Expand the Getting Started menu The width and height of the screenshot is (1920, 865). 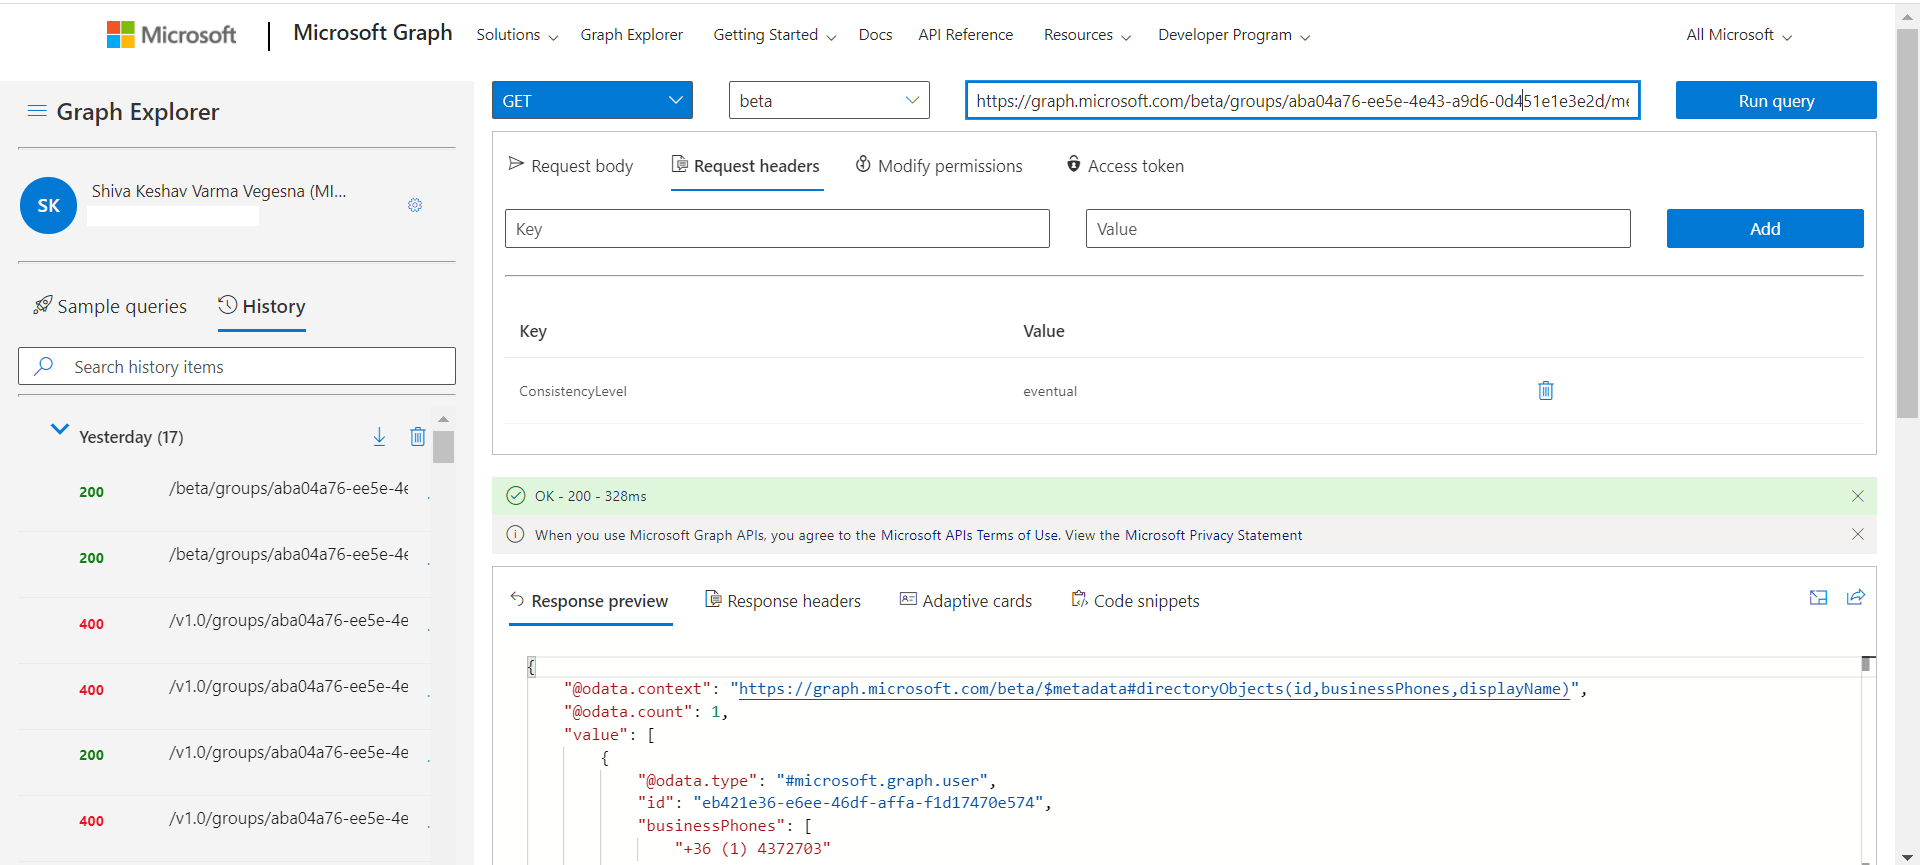point(774,35)
